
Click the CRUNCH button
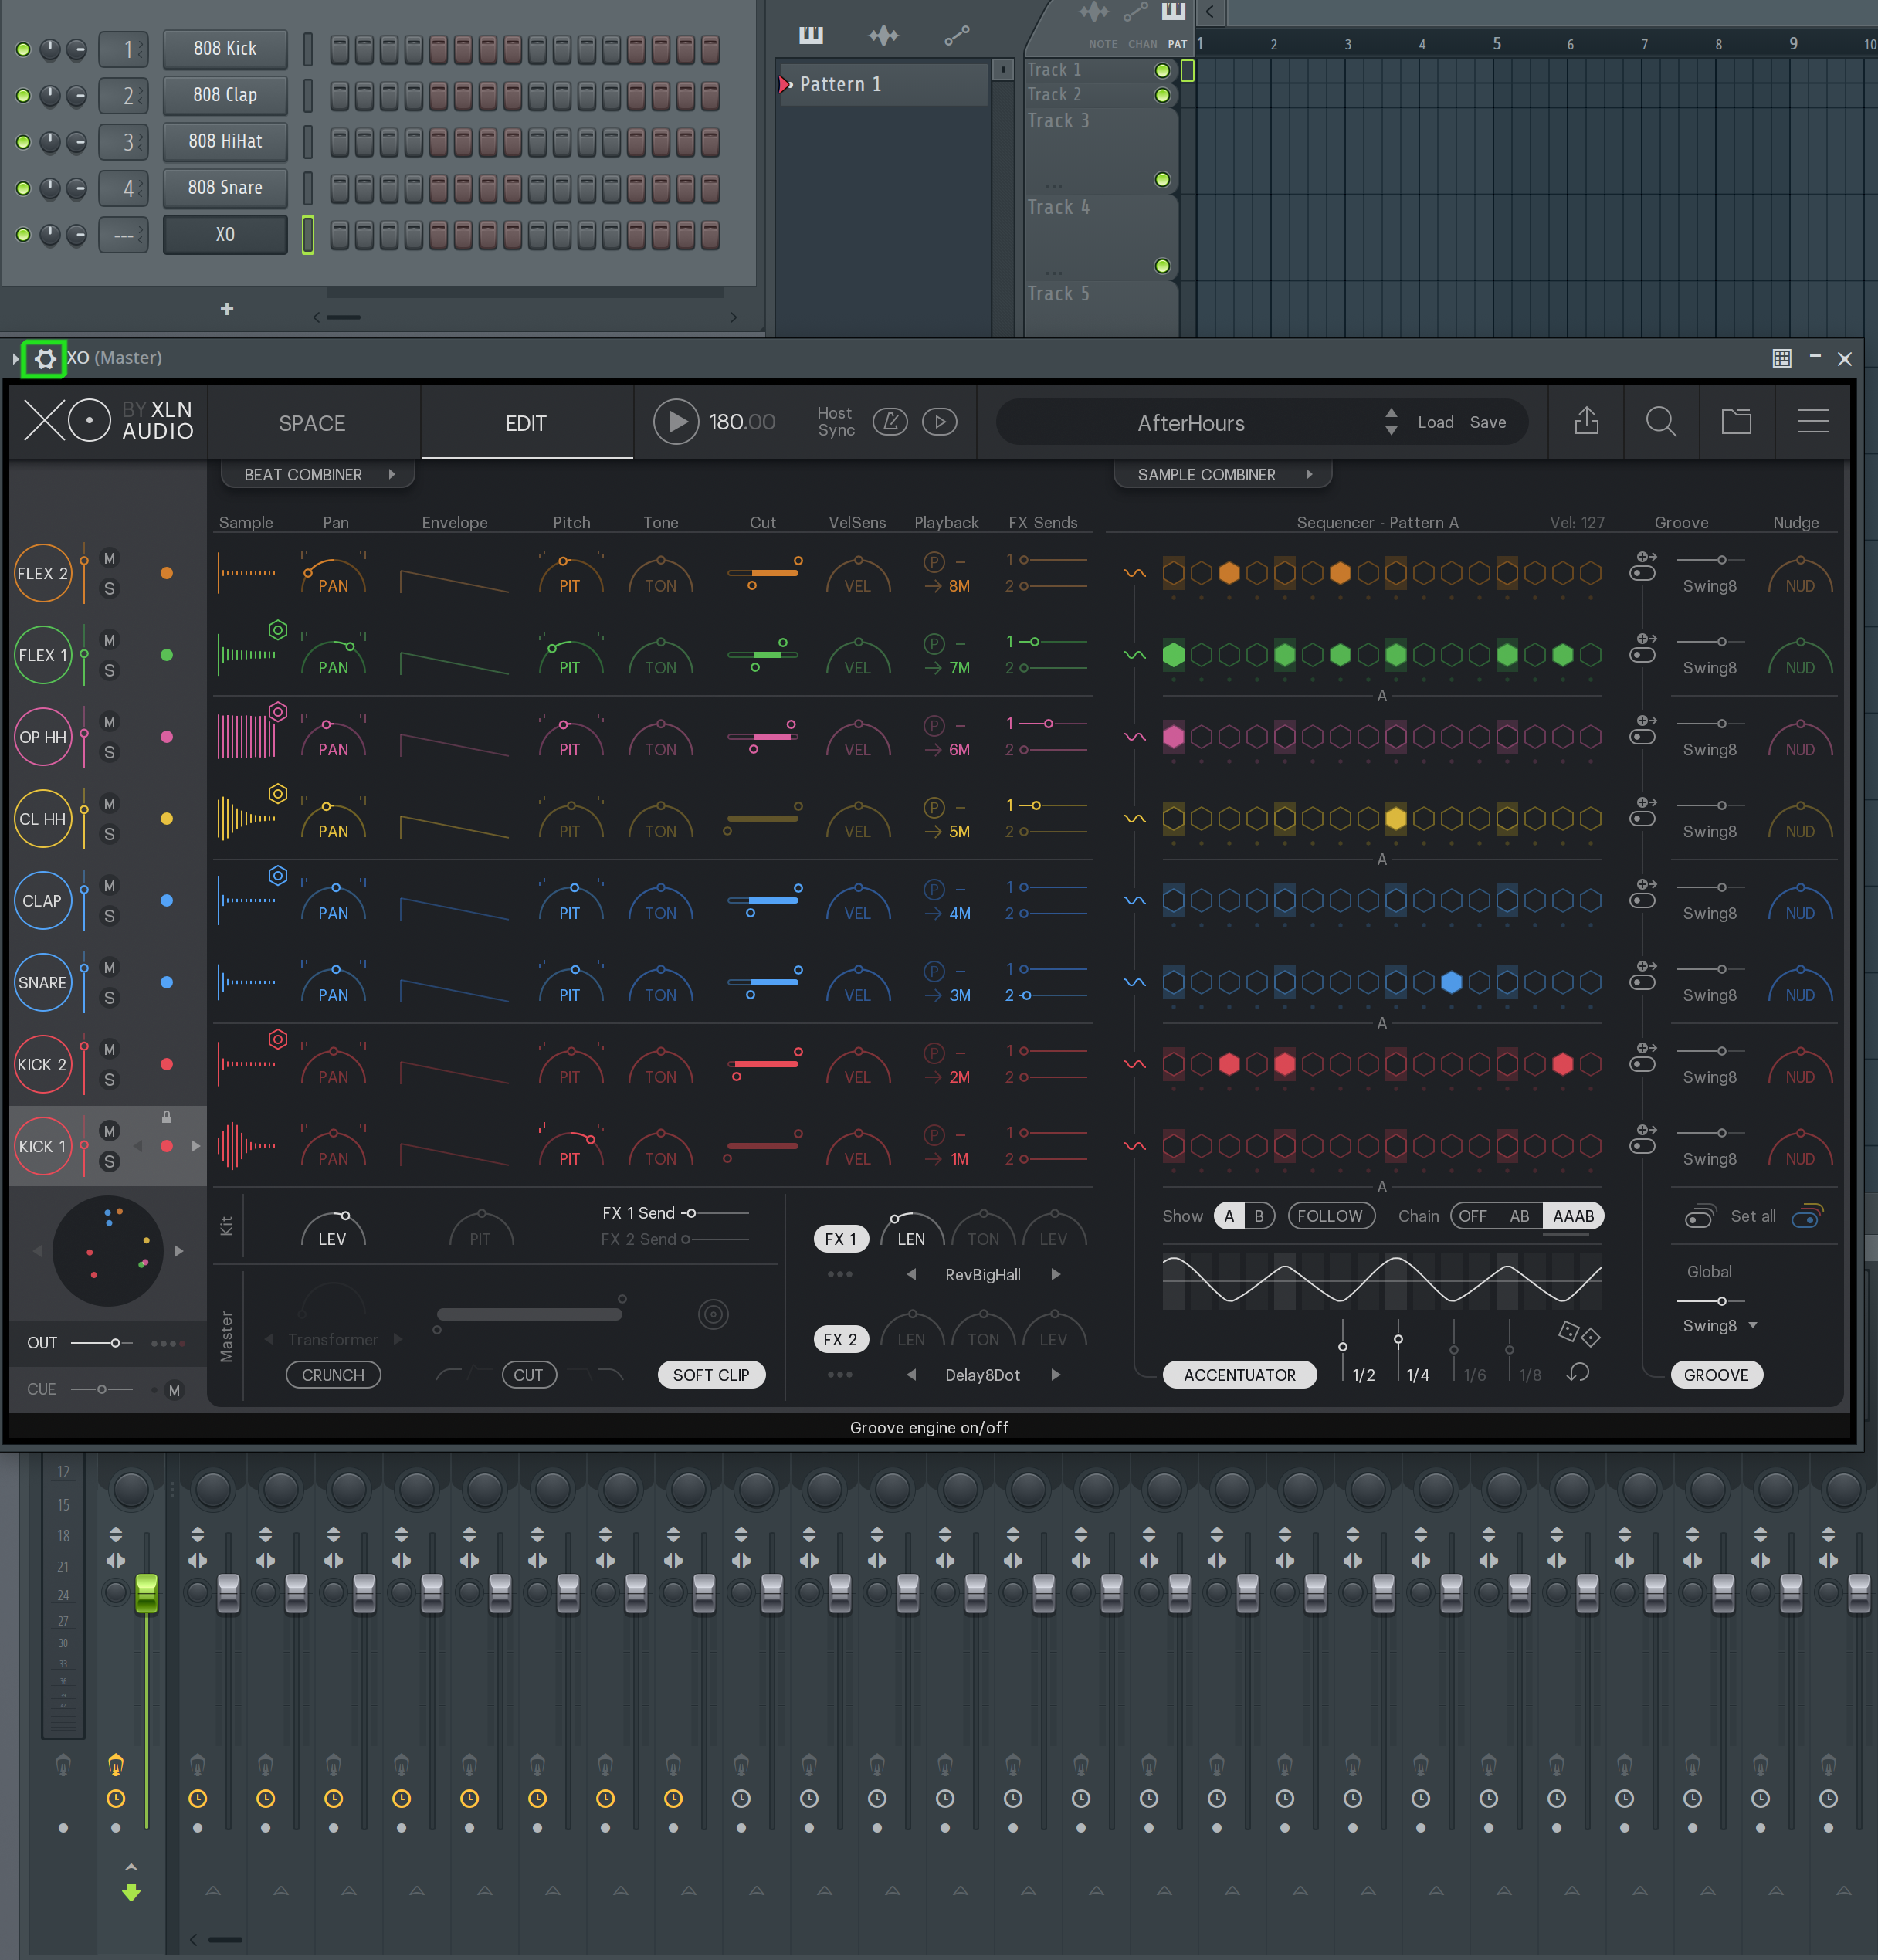[333, 1375]
